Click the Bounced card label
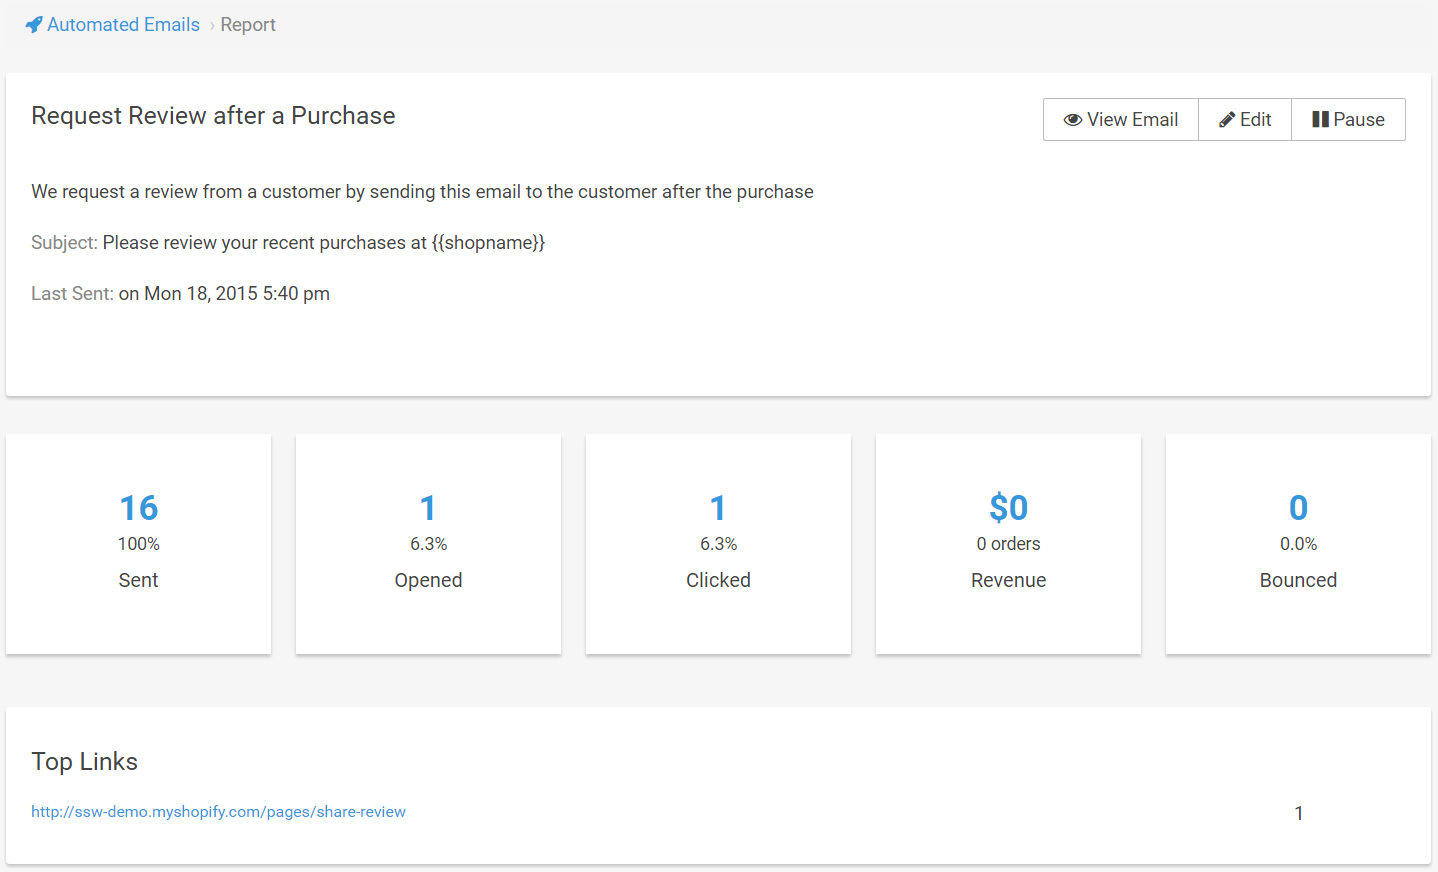 [1298, 580]
